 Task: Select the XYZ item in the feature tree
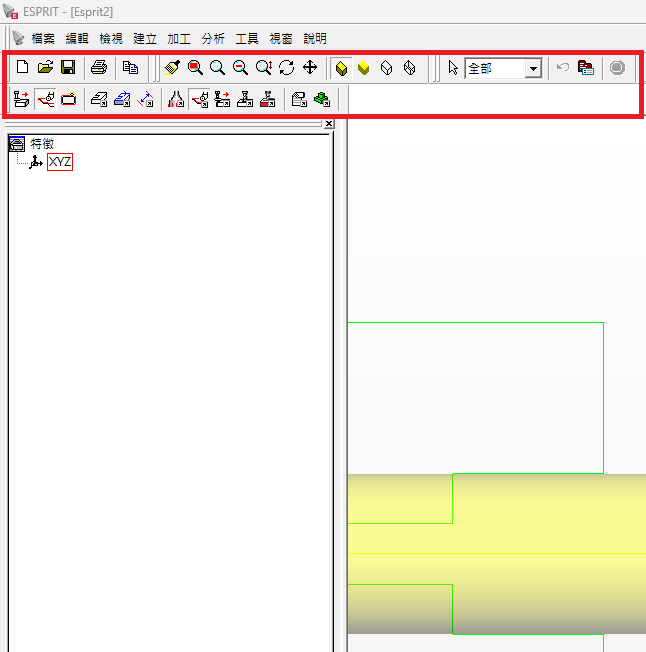[60, 162]
